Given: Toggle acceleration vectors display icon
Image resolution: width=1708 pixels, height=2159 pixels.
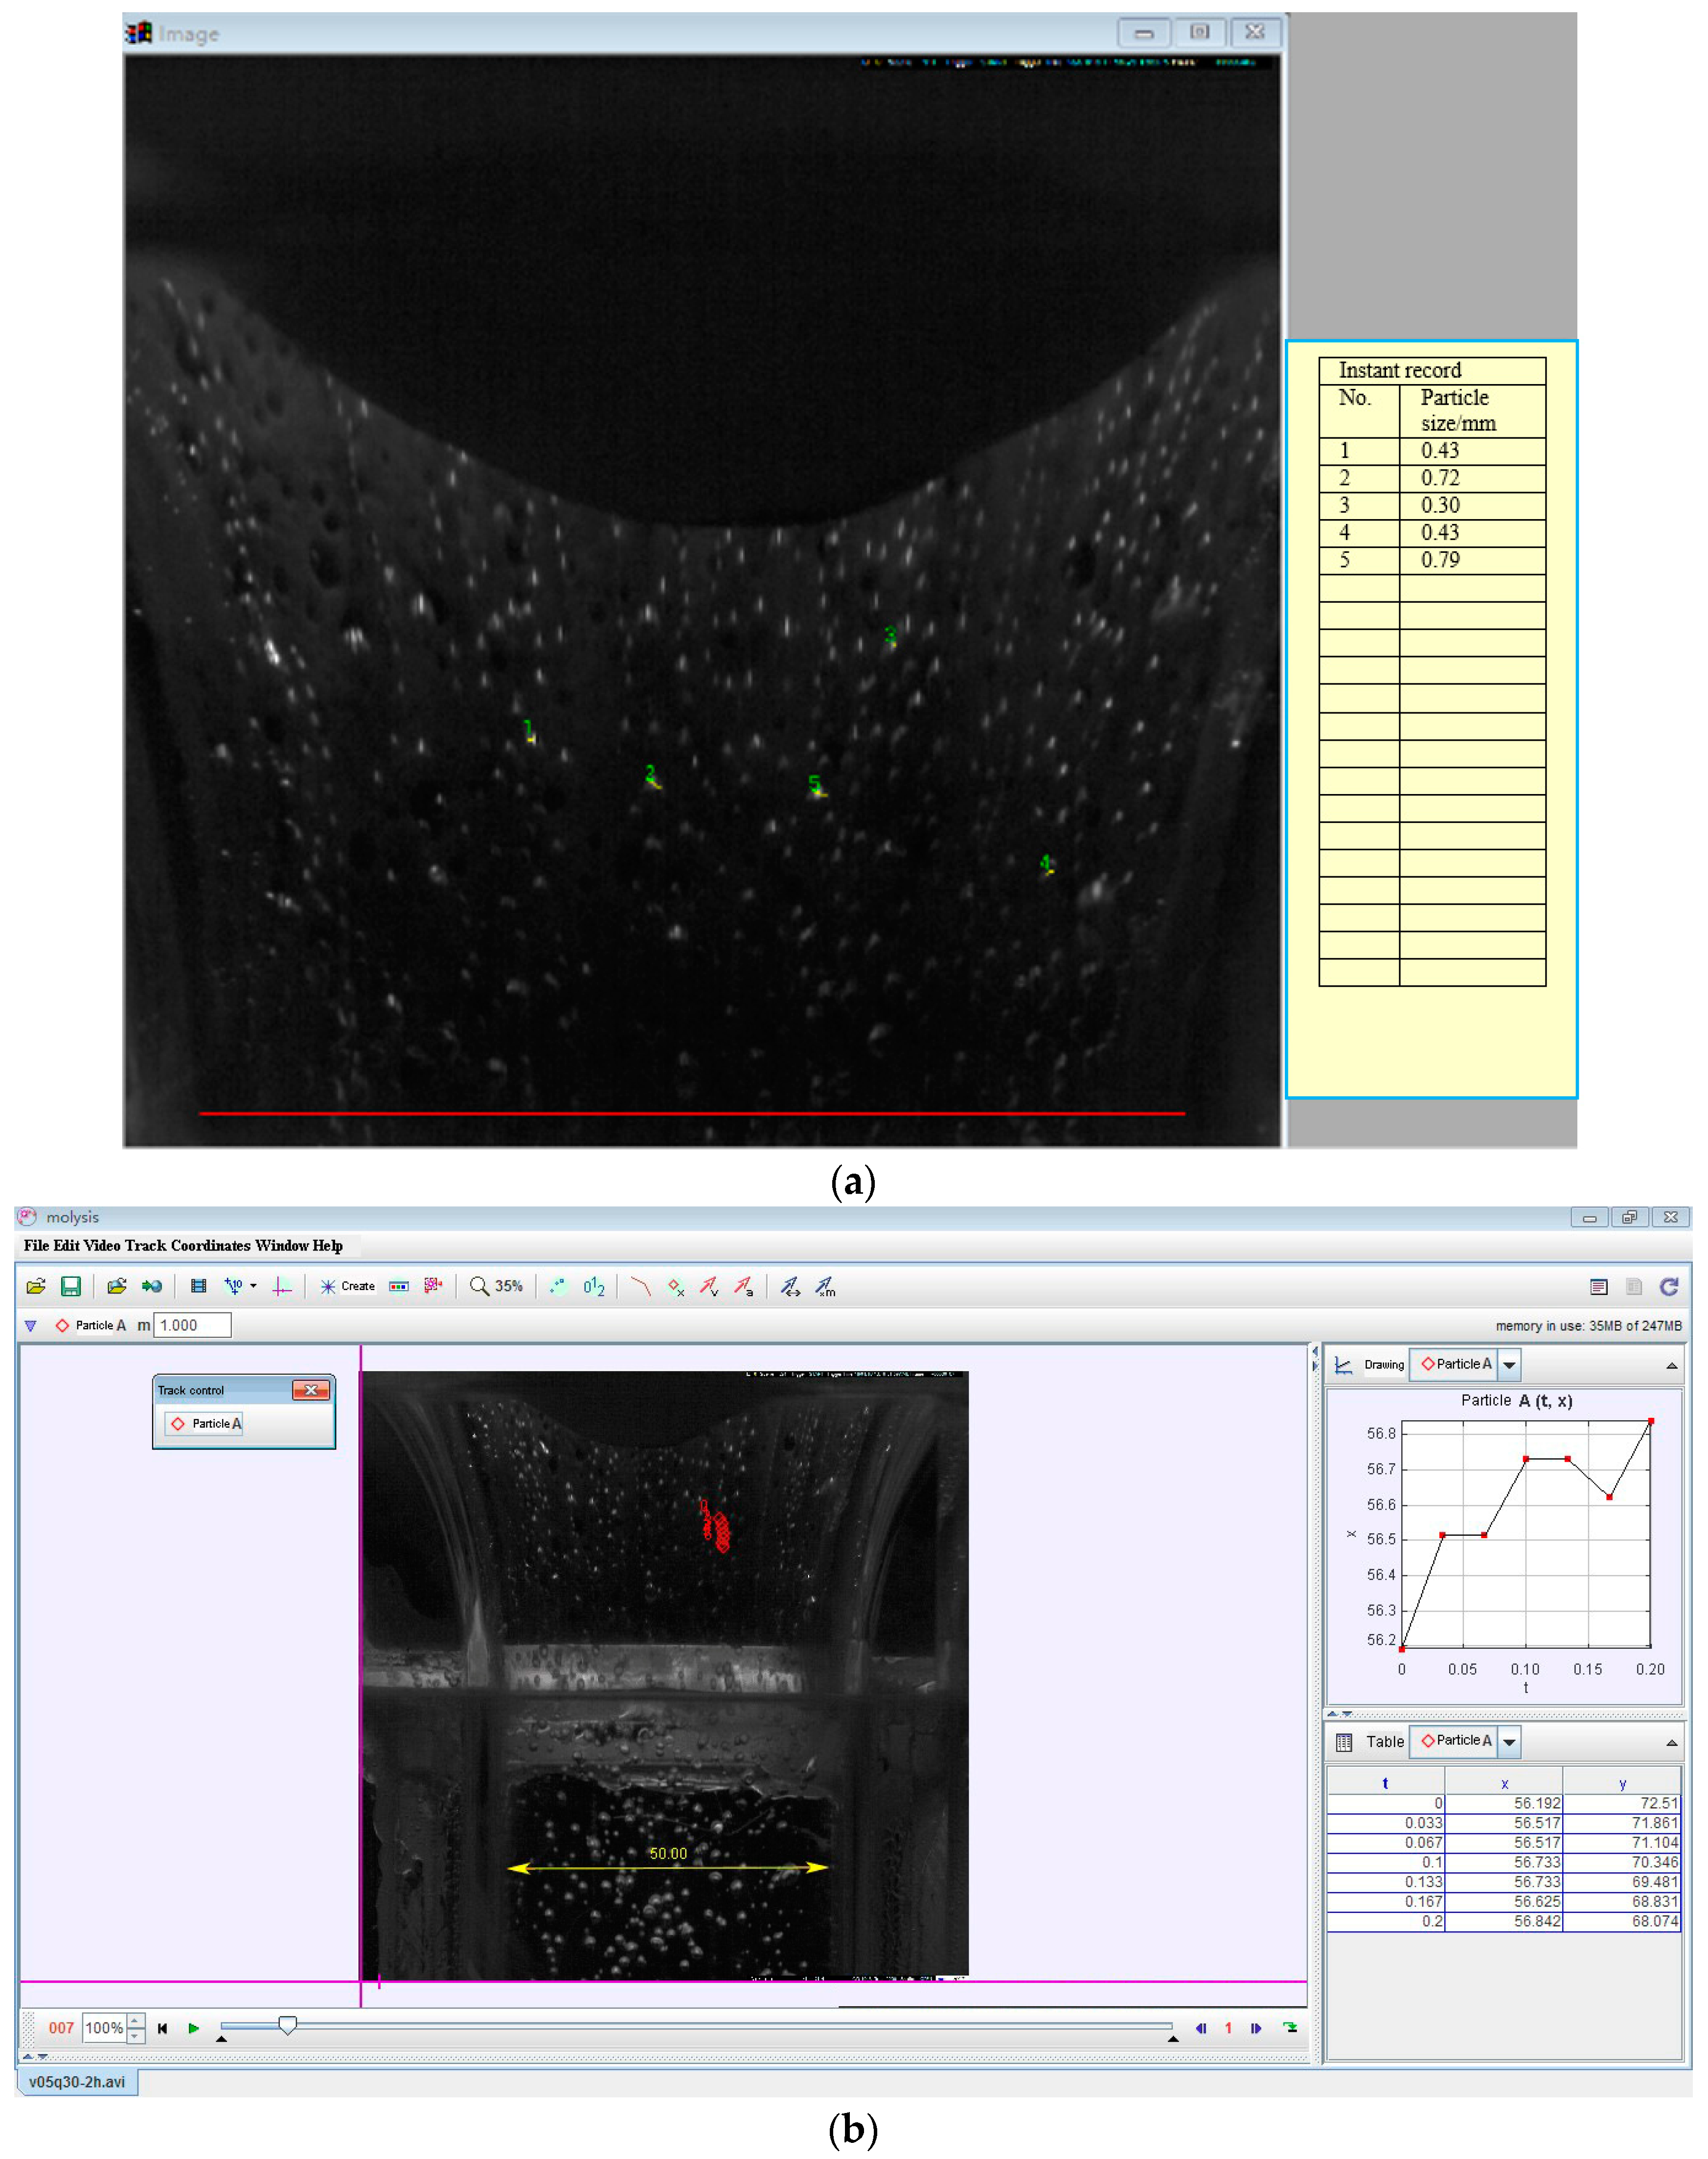Looking at the screenshot, I should point(743,1286).
